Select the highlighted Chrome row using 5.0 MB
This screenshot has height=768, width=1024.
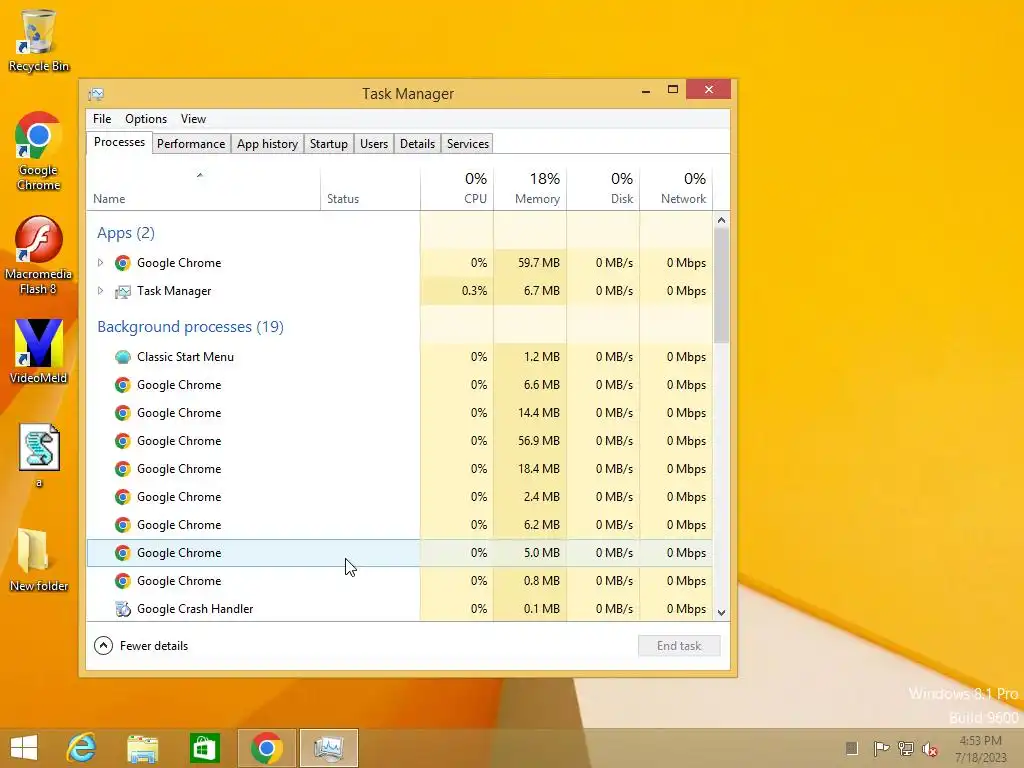tap(400, 553)
